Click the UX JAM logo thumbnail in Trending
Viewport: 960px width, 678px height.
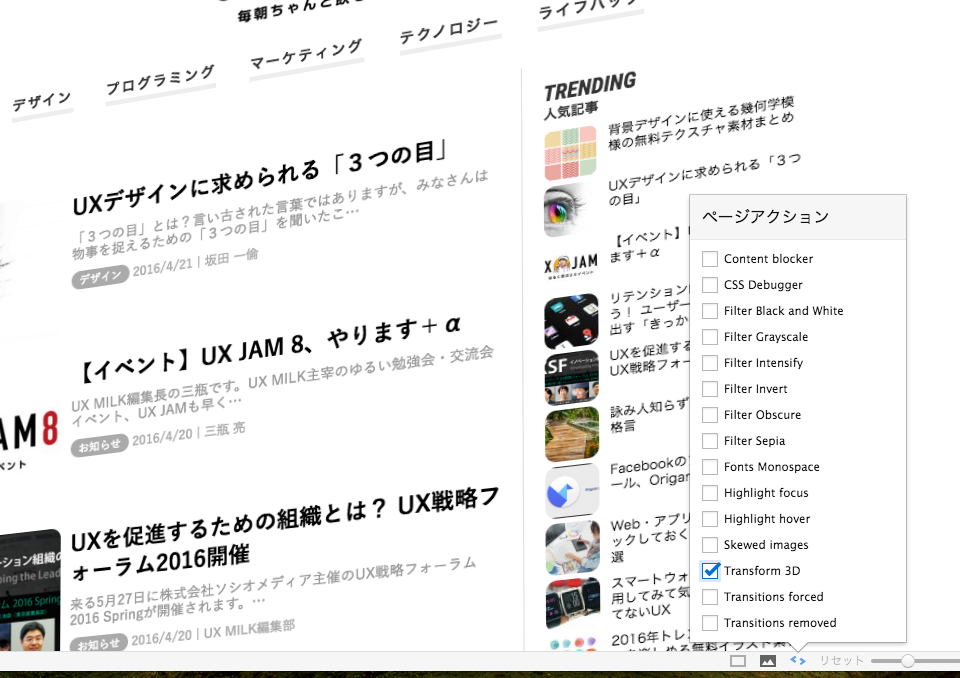pos(571,265)
